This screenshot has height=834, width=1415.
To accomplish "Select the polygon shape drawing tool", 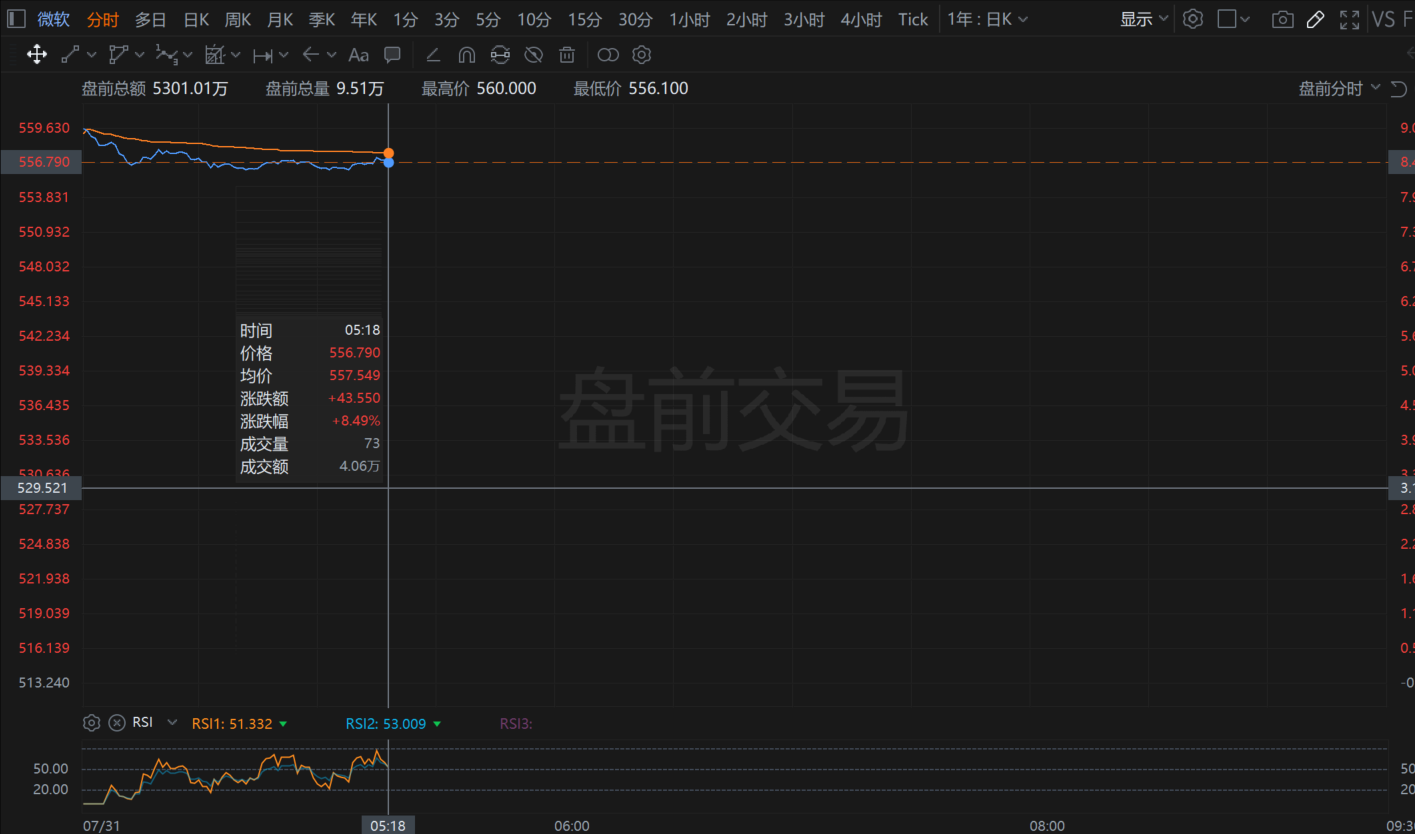I will click(x=118, y=55).
